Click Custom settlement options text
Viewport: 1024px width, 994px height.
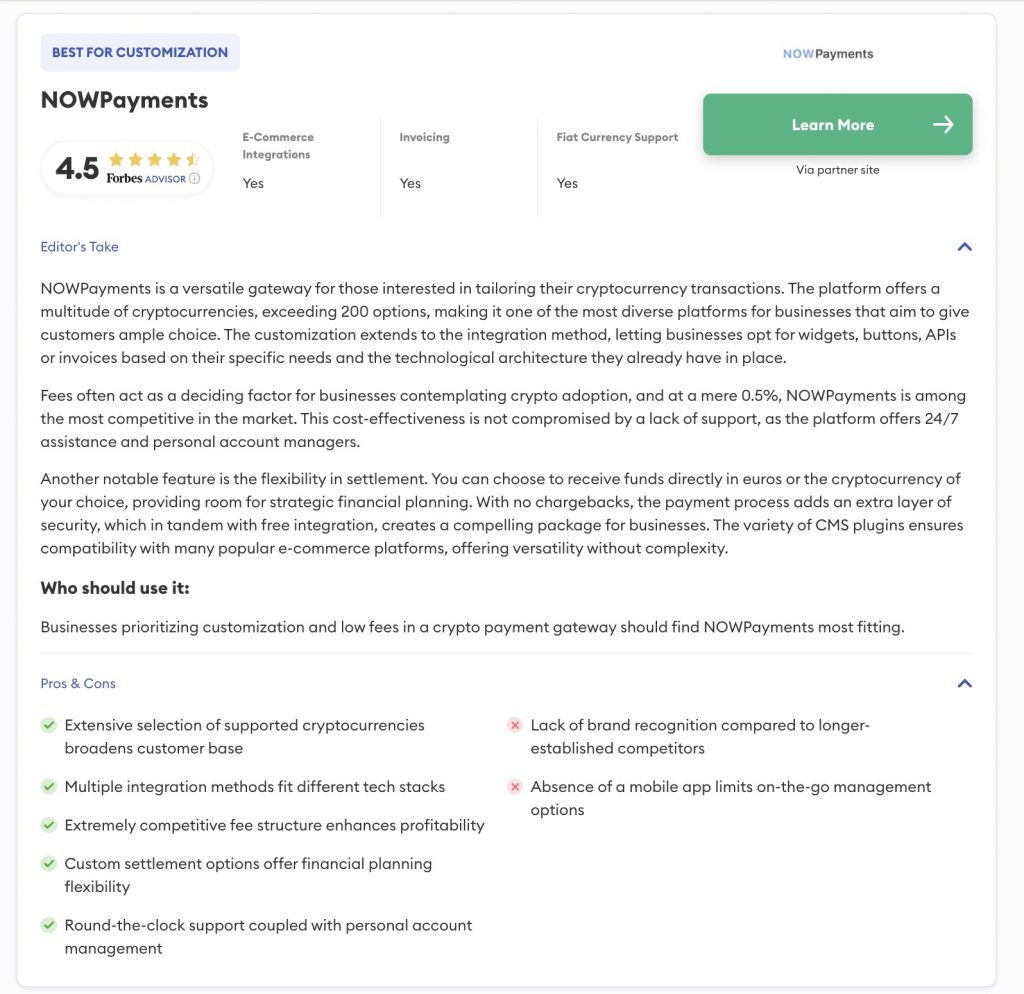[248, 875]
